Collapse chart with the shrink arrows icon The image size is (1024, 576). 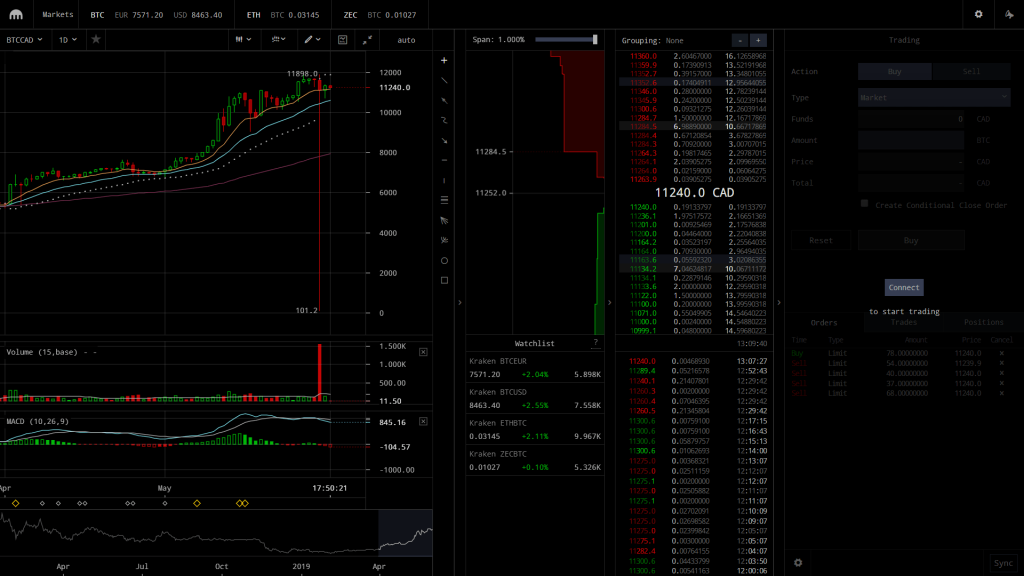point(367,39)
